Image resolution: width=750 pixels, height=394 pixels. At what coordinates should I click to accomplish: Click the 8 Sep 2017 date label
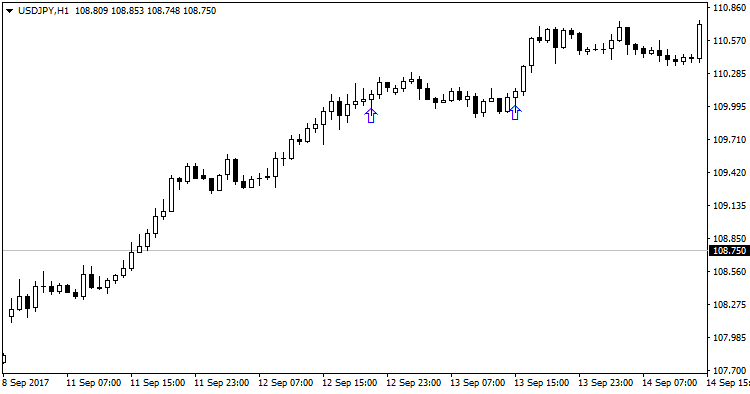25,383
